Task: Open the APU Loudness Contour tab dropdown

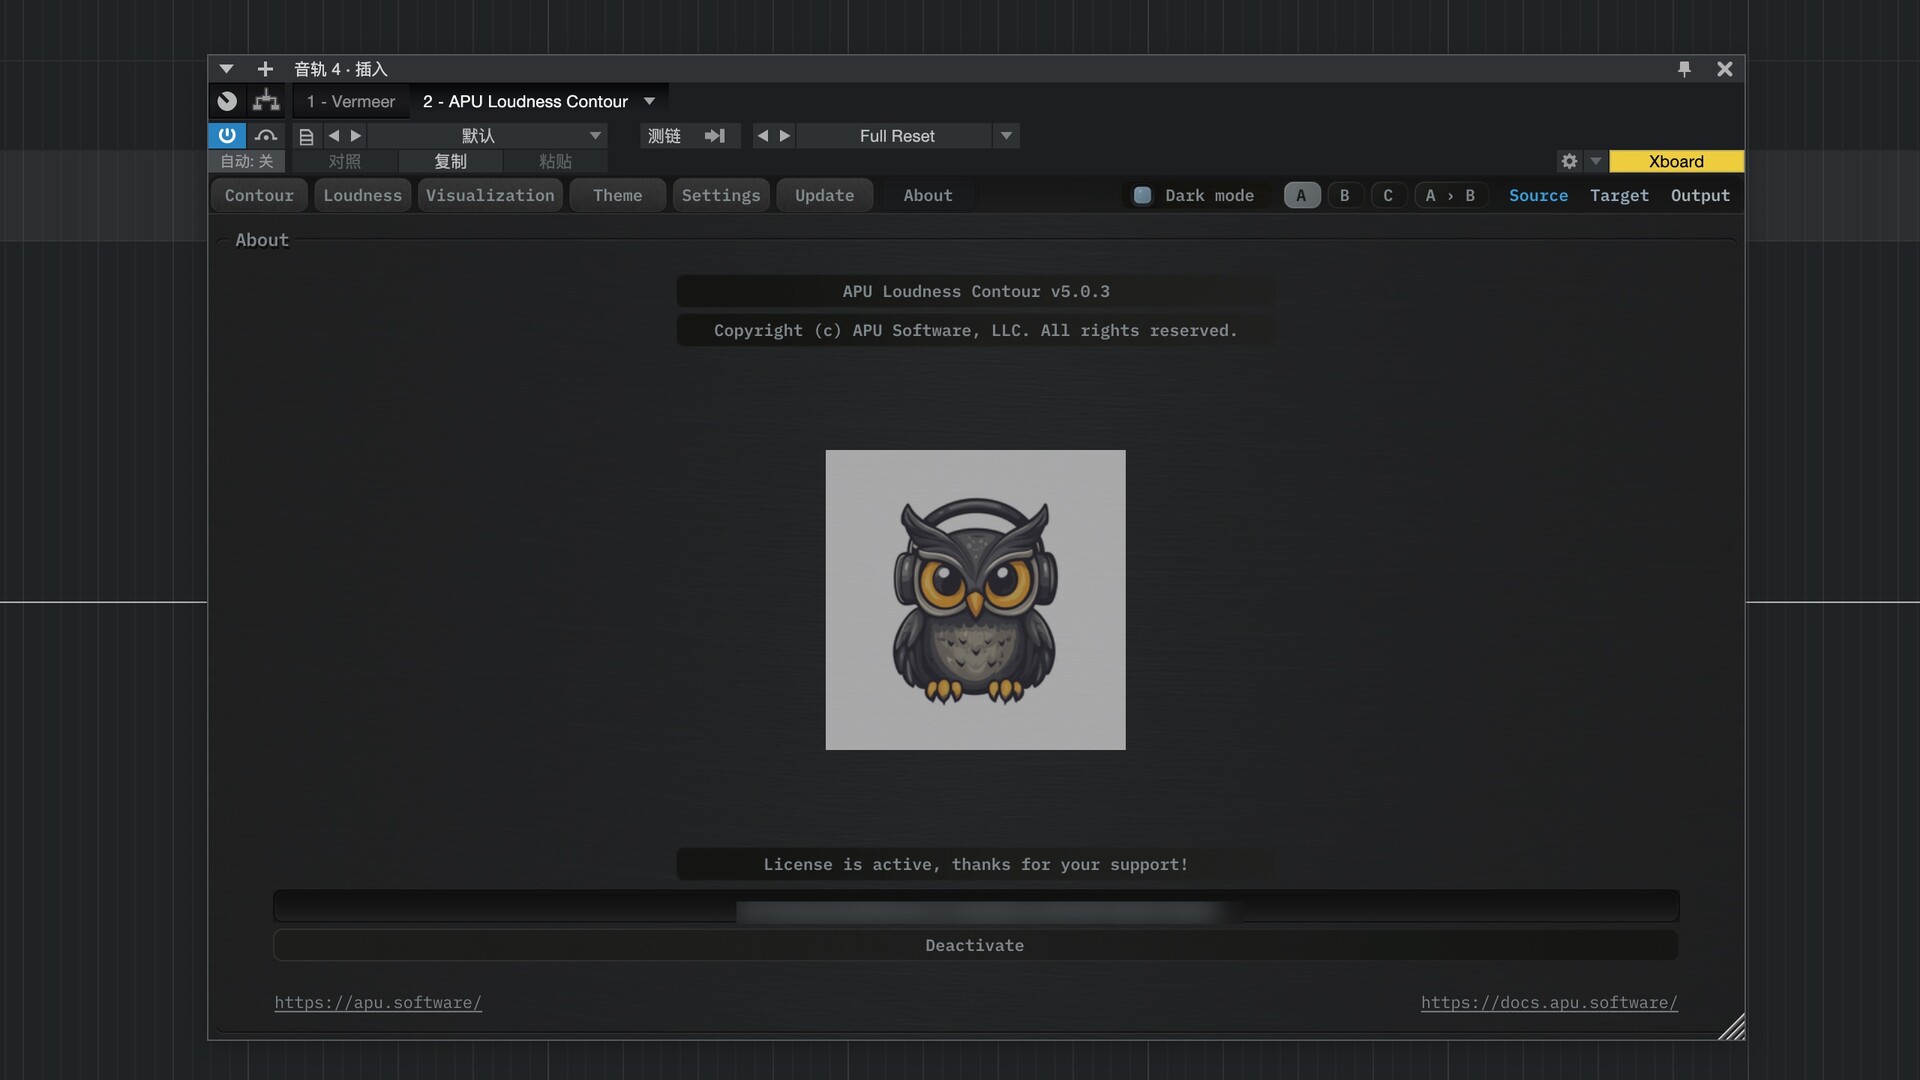Action: tap(650, 101)
